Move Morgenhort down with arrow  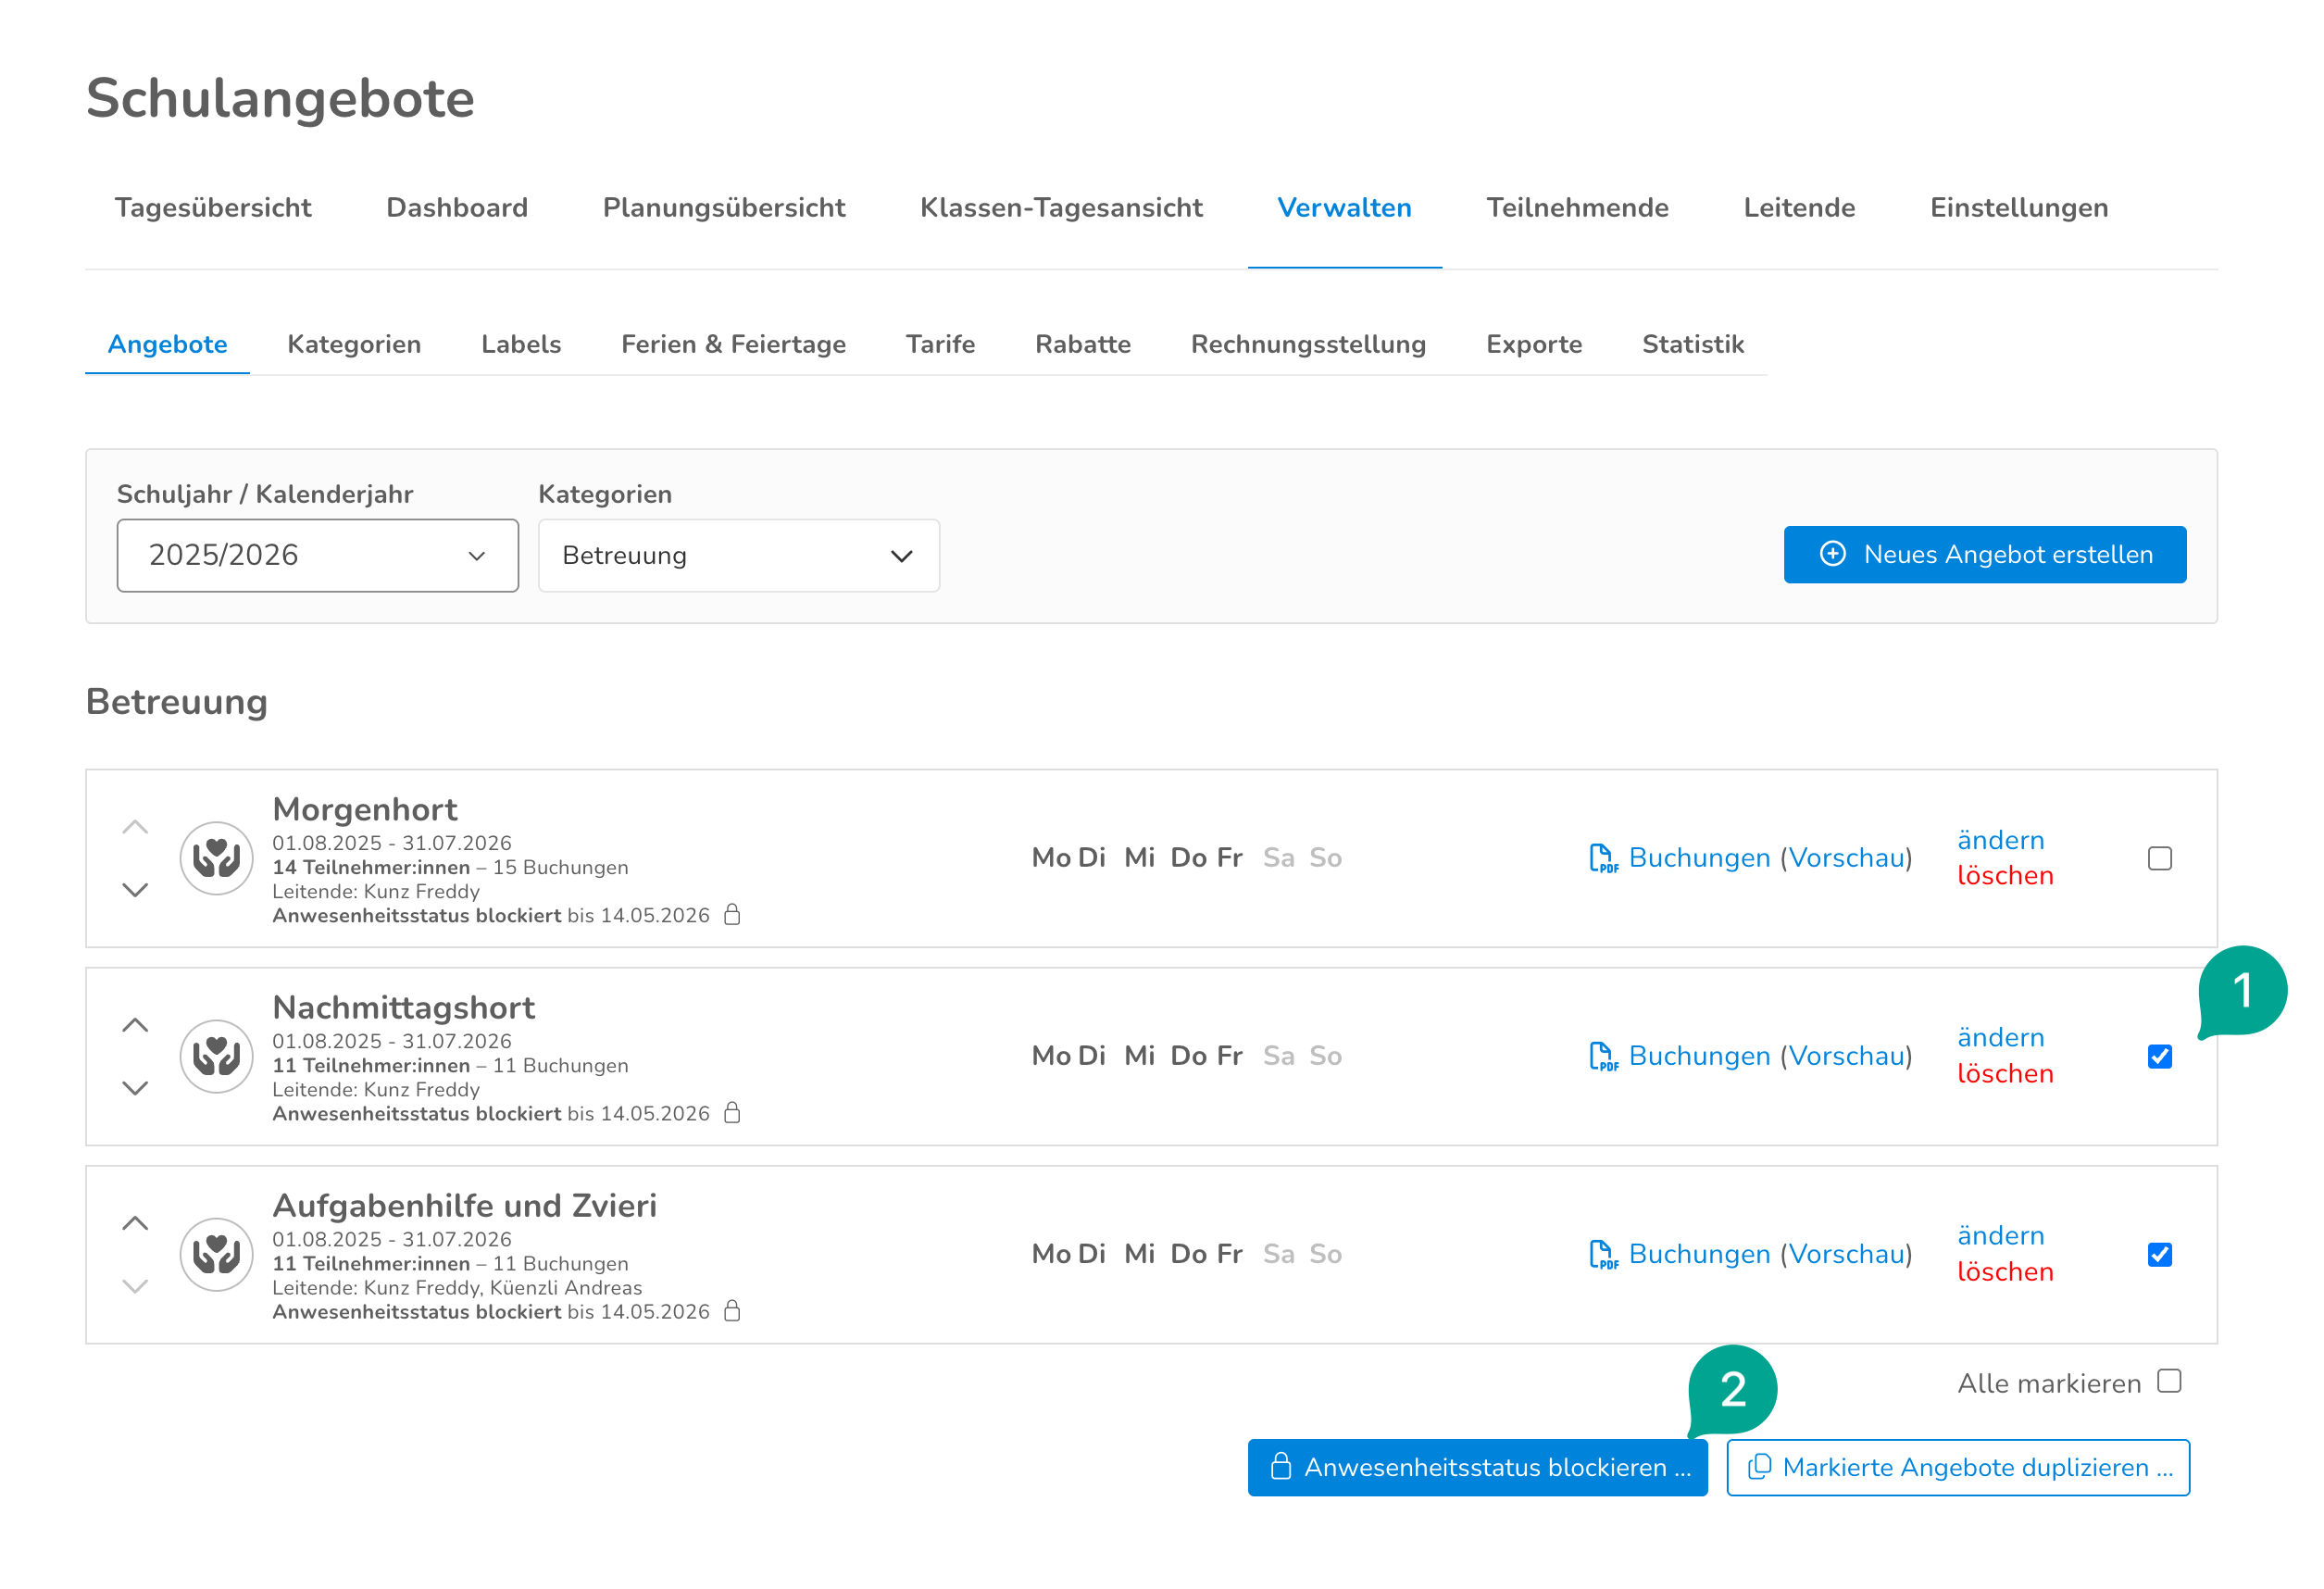tap(135, 890)
